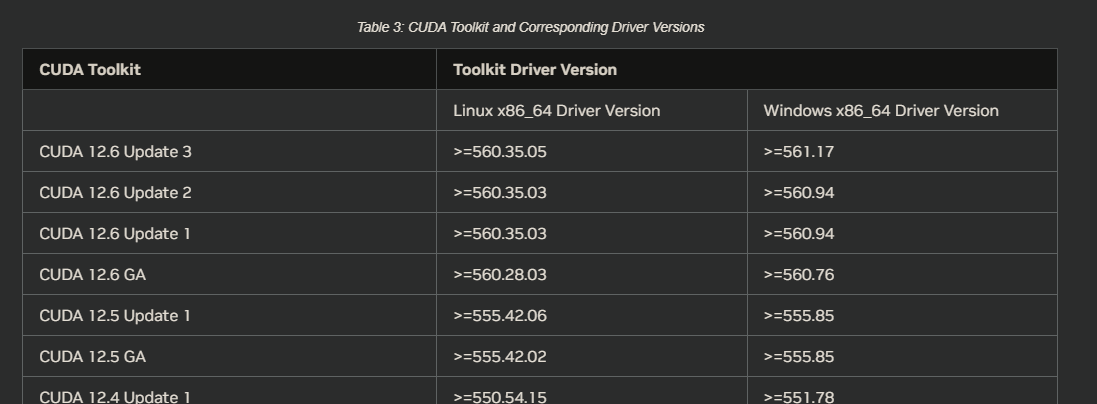Click Windows x86_64 Driver Version subheader

(881, 111)
